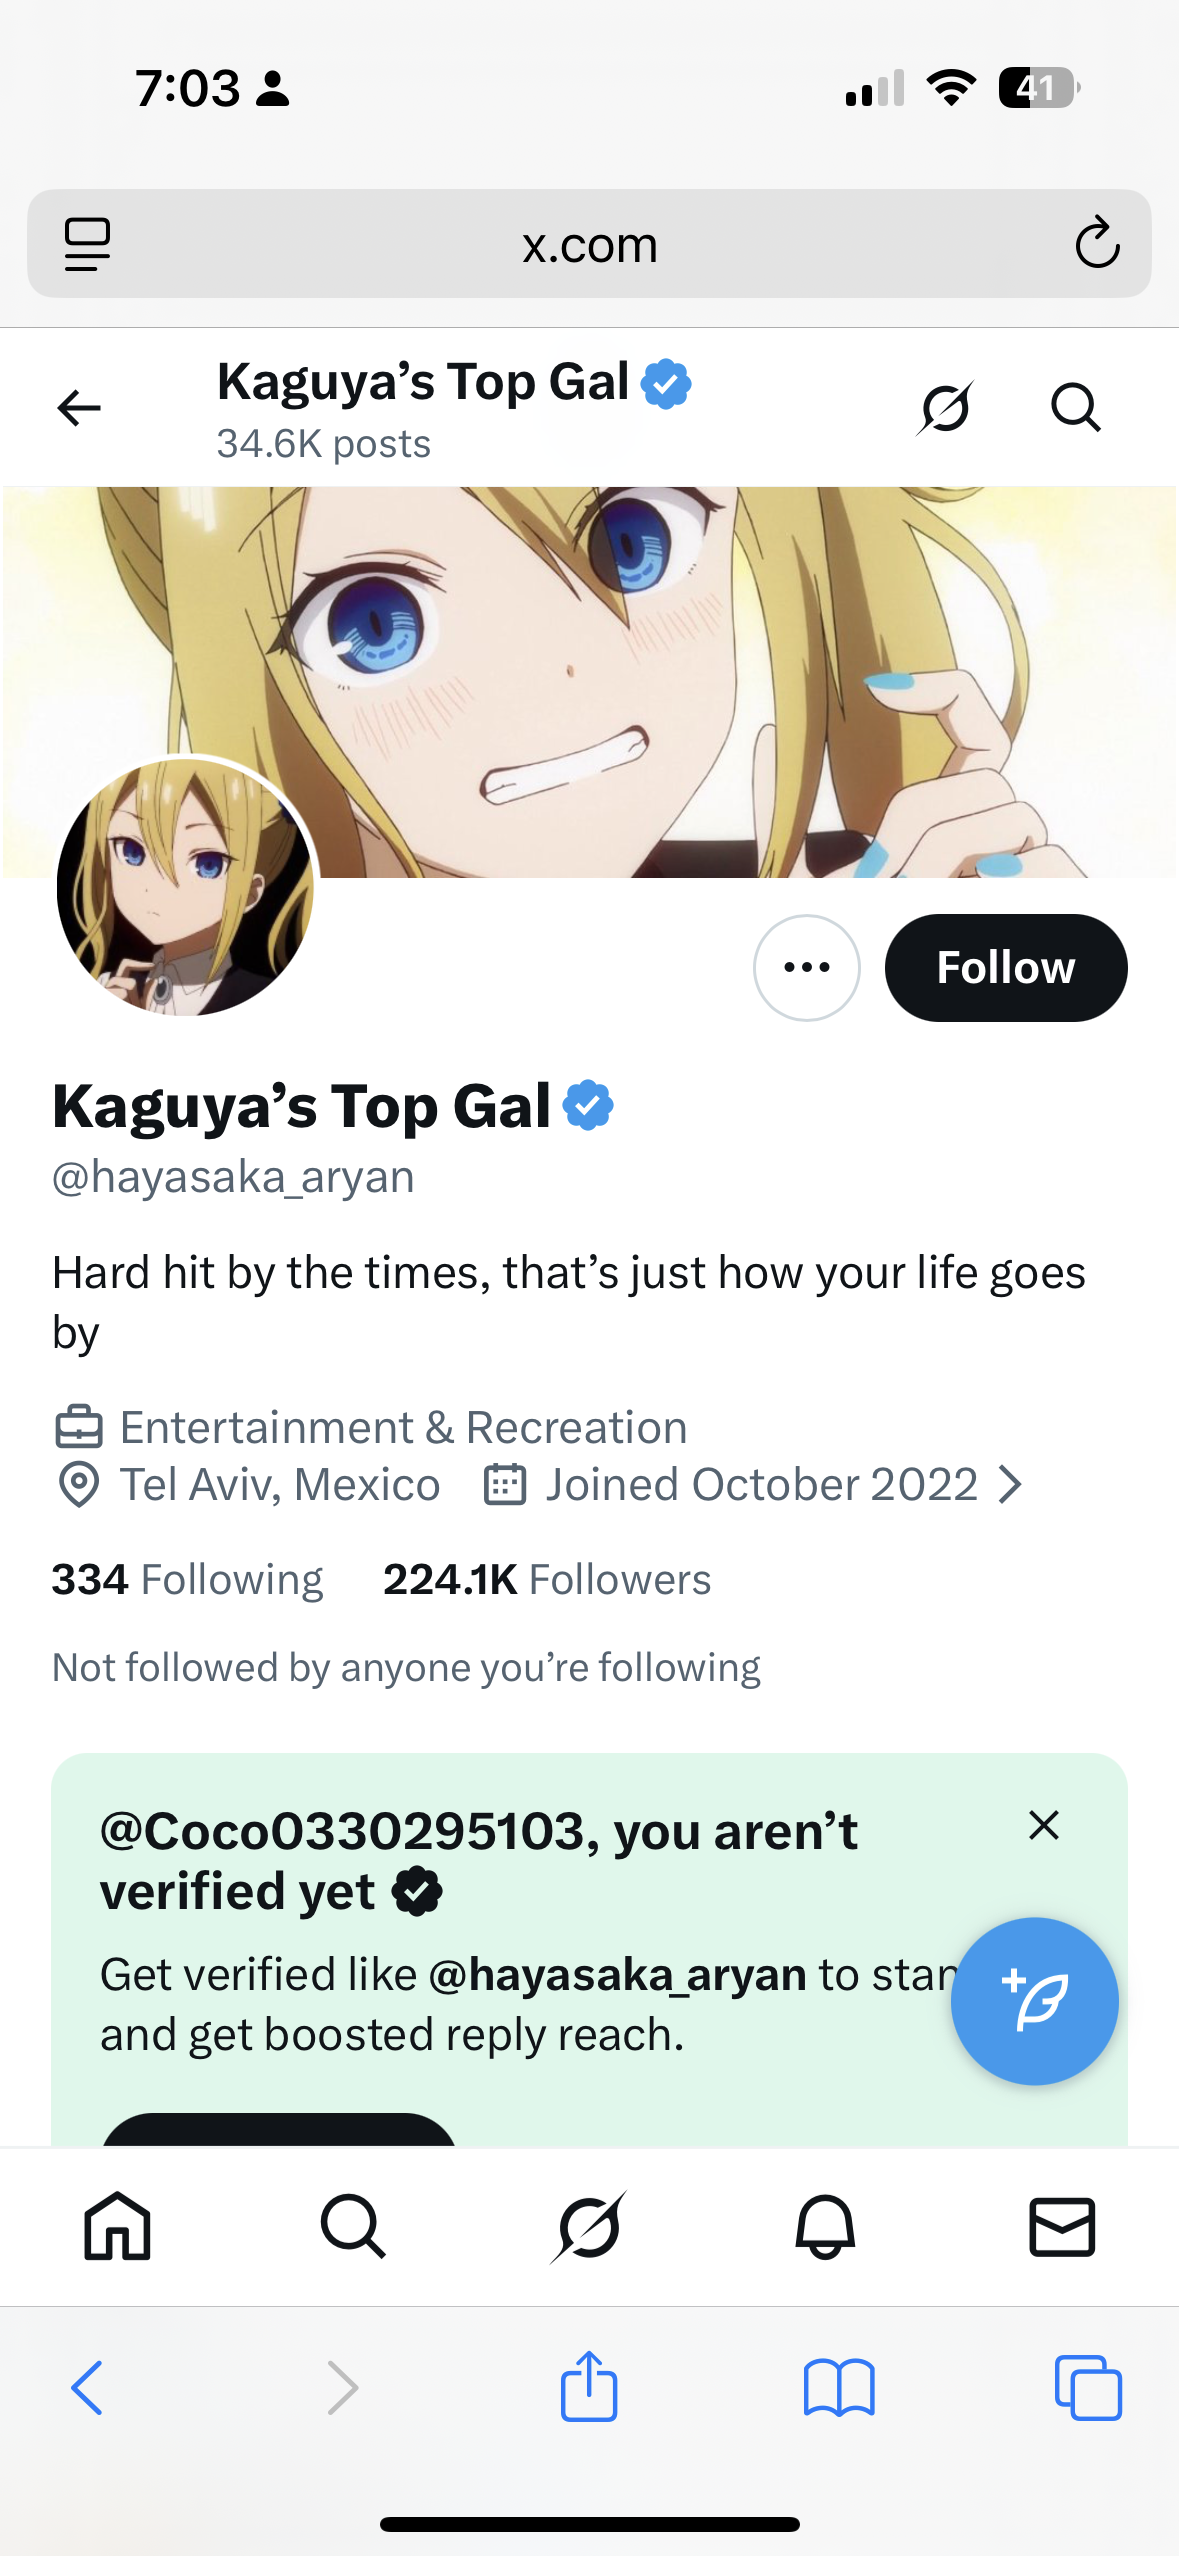This screenshot has height=2556, width=1179.
Task: View the 334 Following list
Action: 188,1580
